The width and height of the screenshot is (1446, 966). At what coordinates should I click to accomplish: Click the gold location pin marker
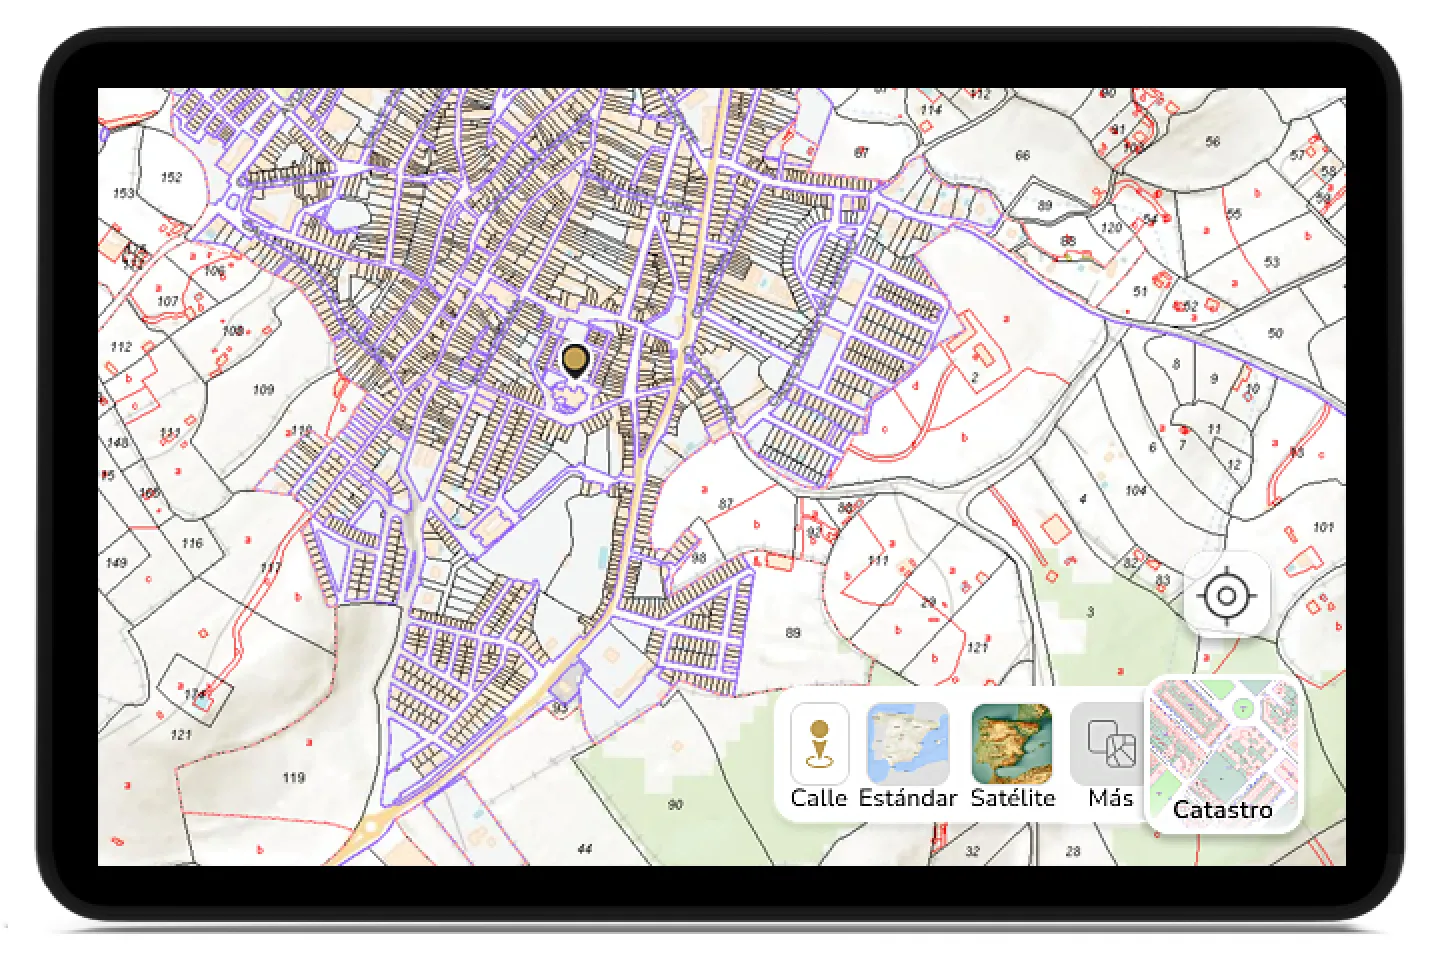(575, 360)
